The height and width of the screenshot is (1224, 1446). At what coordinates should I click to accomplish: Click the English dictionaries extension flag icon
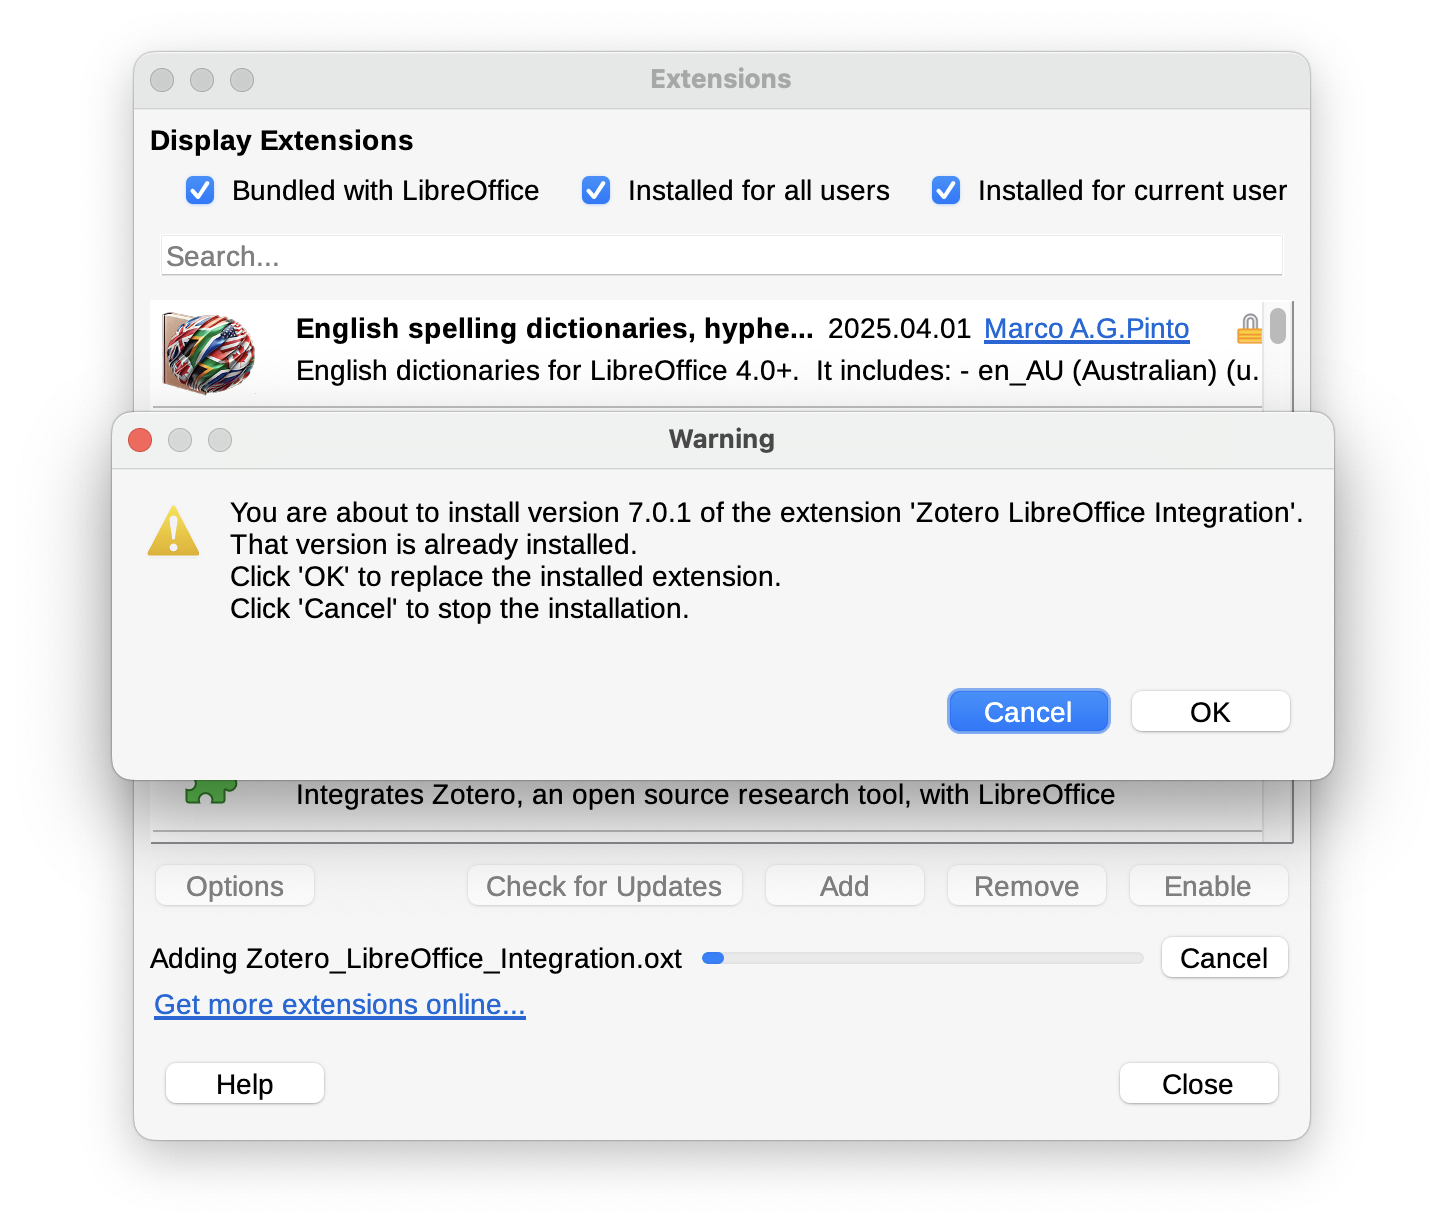(209, 353)
